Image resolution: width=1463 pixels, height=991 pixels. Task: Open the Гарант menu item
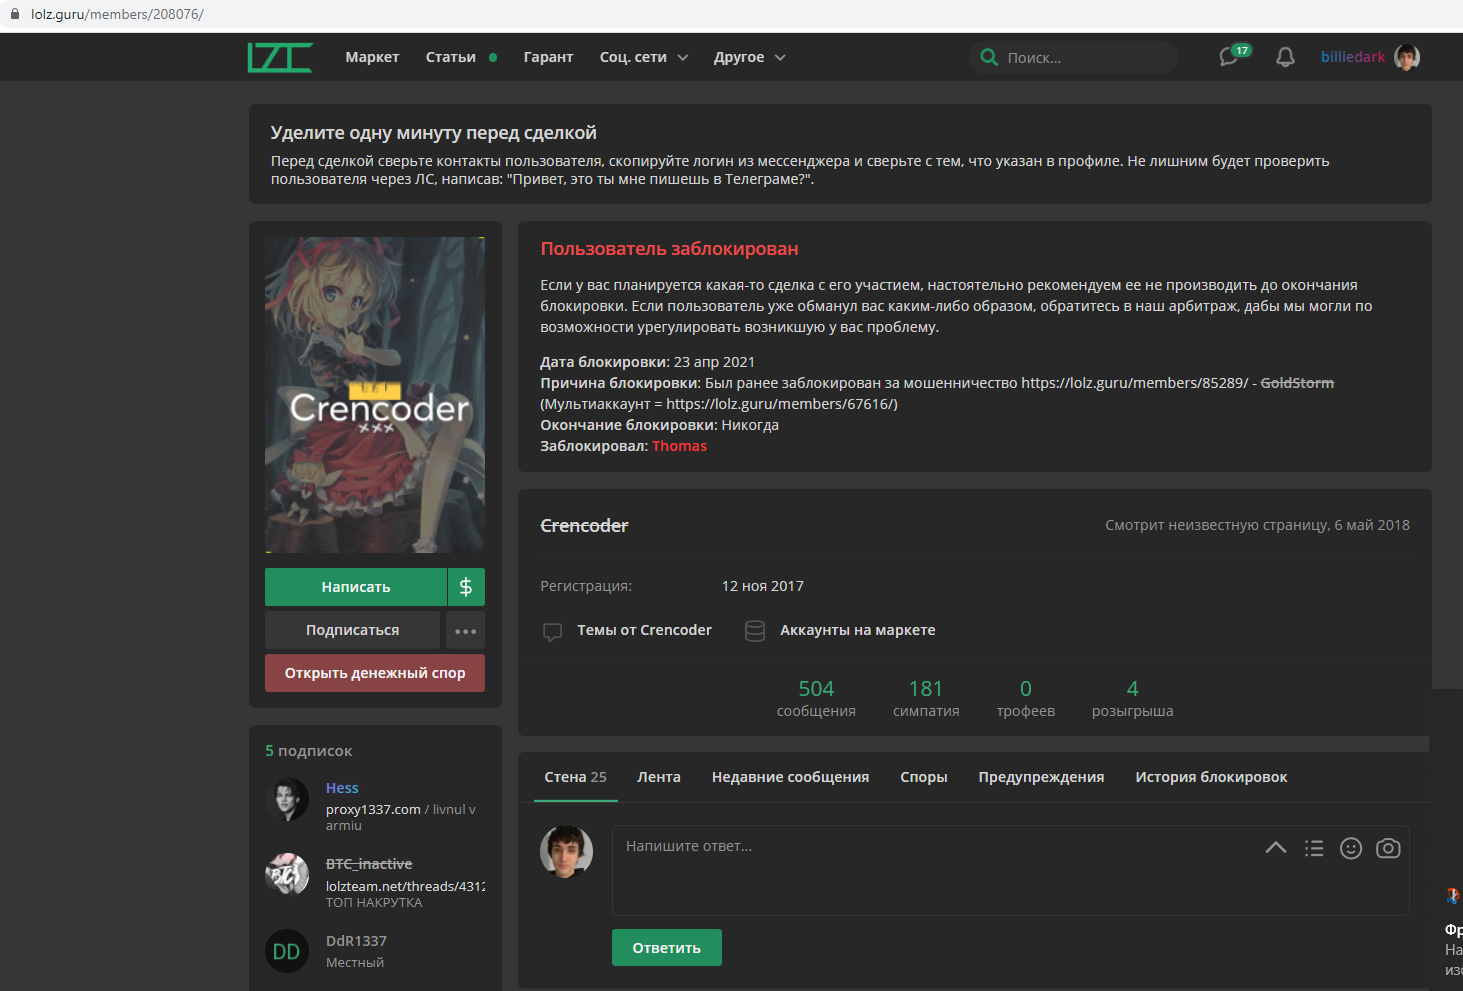pyautogui.click(x=548, y=57)
